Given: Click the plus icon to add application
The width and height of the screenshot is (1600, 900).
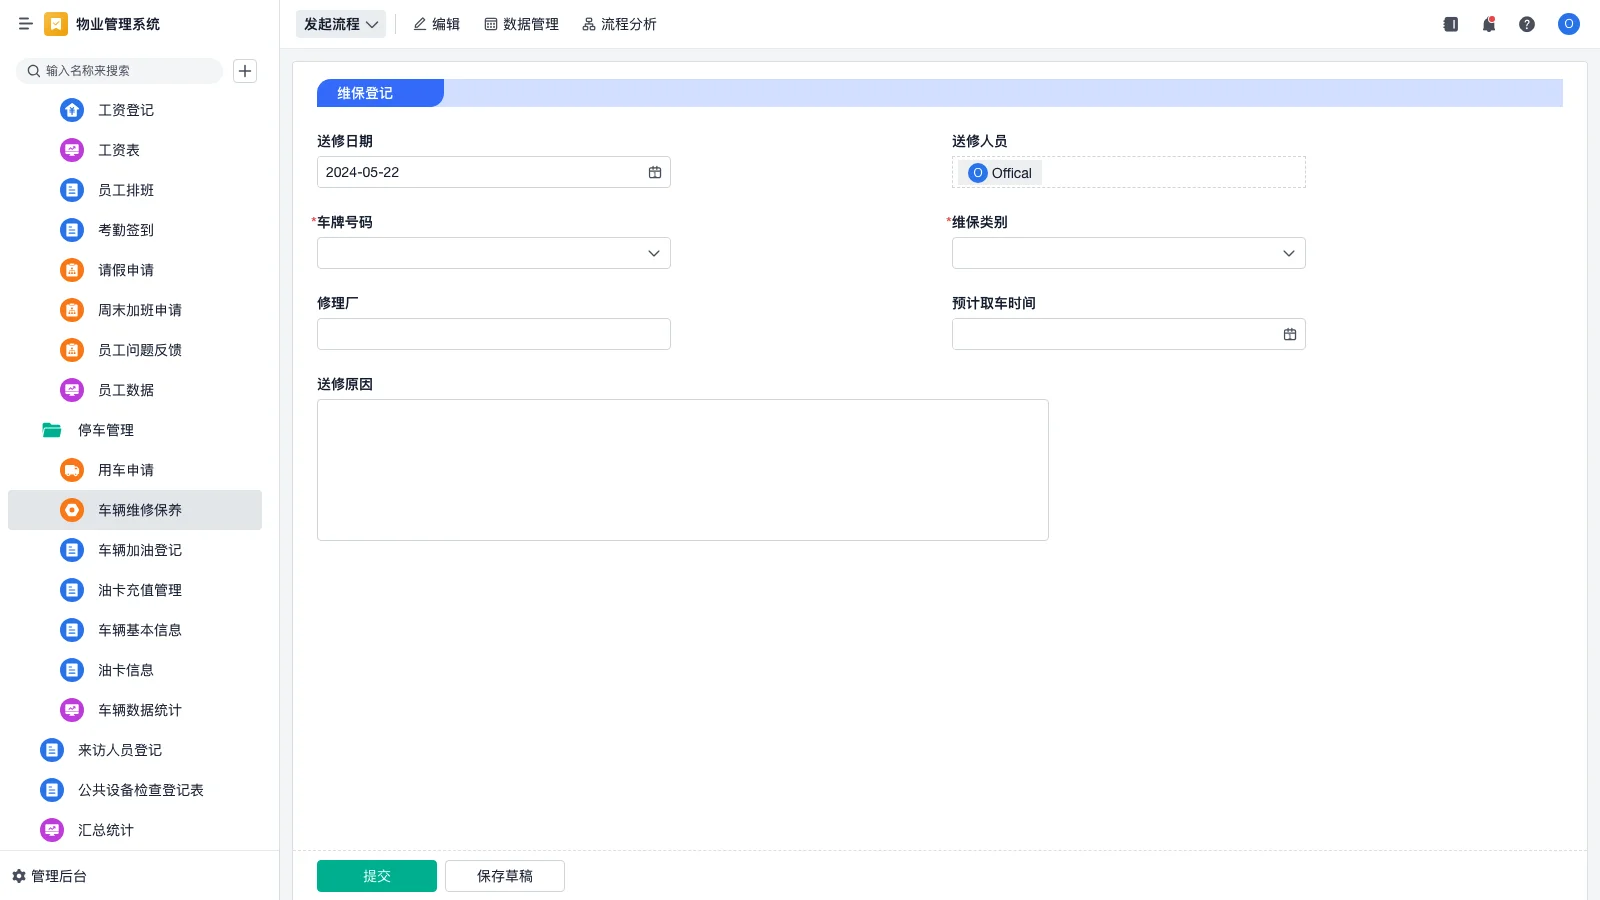Looking at the screenshot, I should (245, 70).
